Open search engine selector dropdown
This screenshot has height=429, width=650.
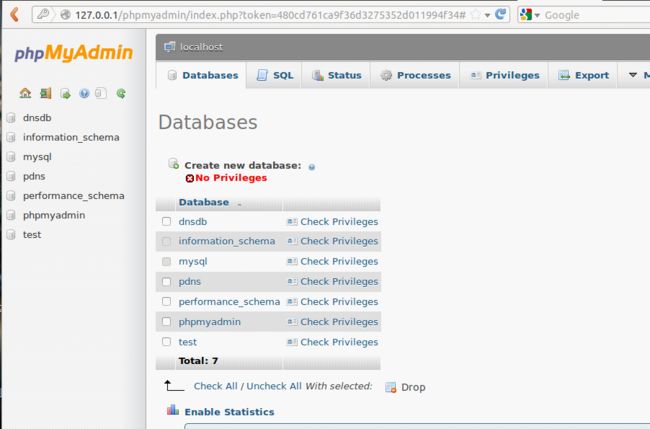537,15
